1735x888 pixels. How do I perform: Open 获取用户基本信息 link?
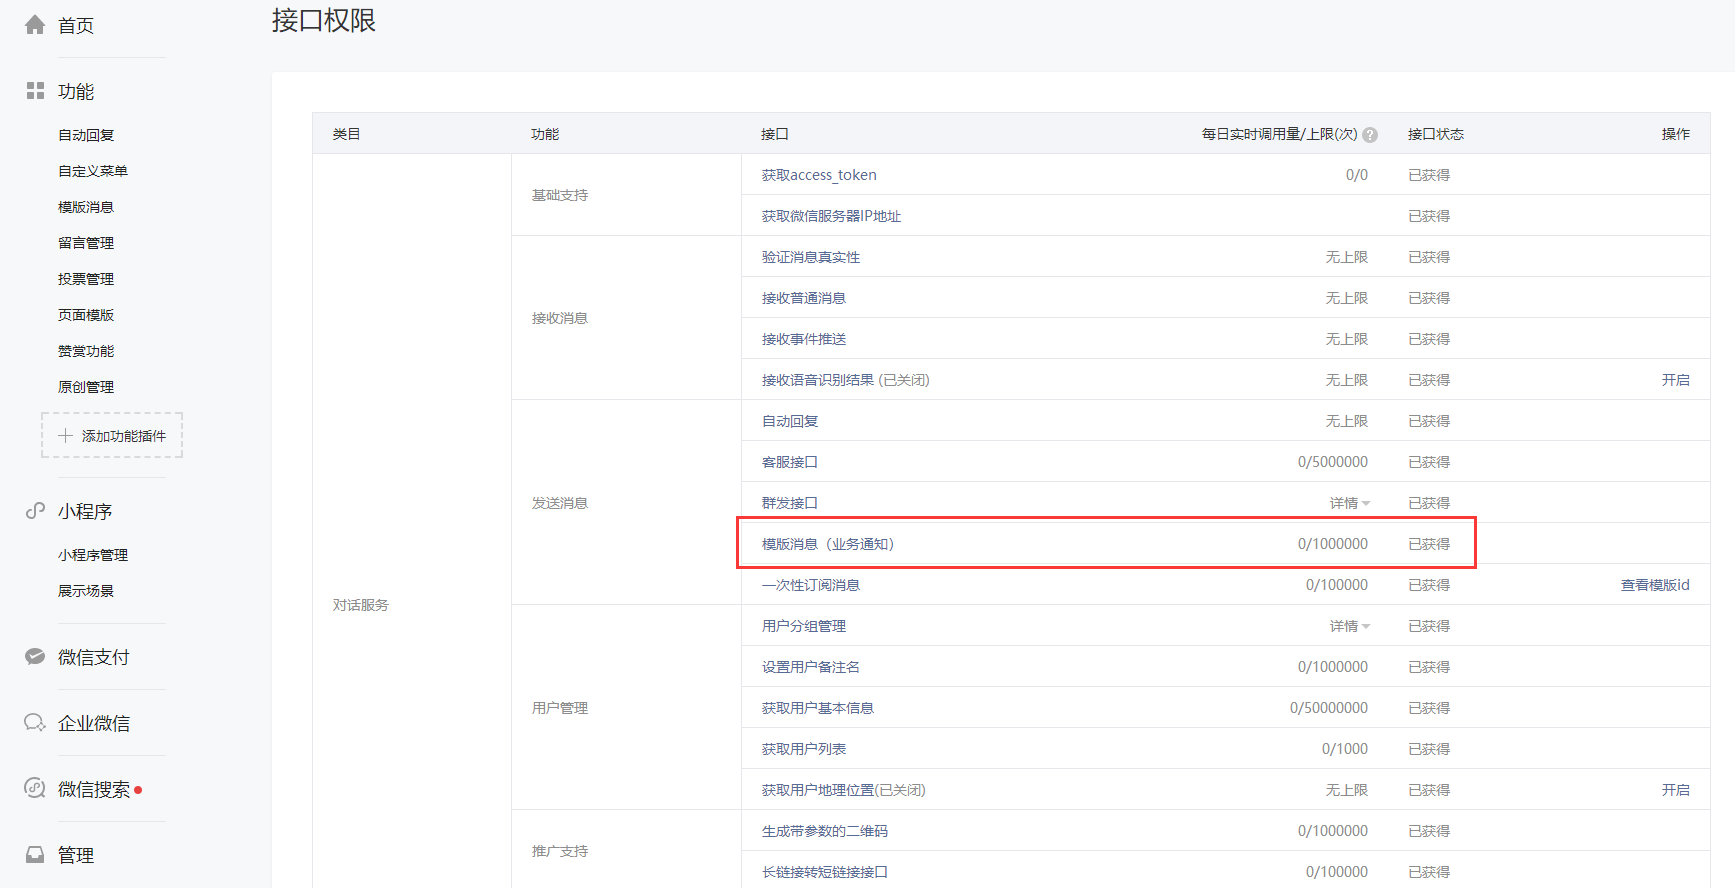[818, 708]
